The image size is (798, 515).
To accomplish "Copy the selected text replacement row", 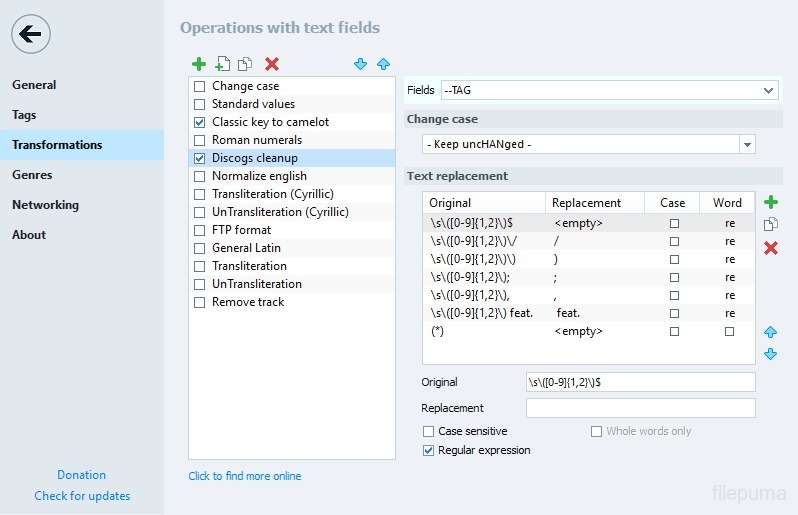I will (x=770, y=225).
